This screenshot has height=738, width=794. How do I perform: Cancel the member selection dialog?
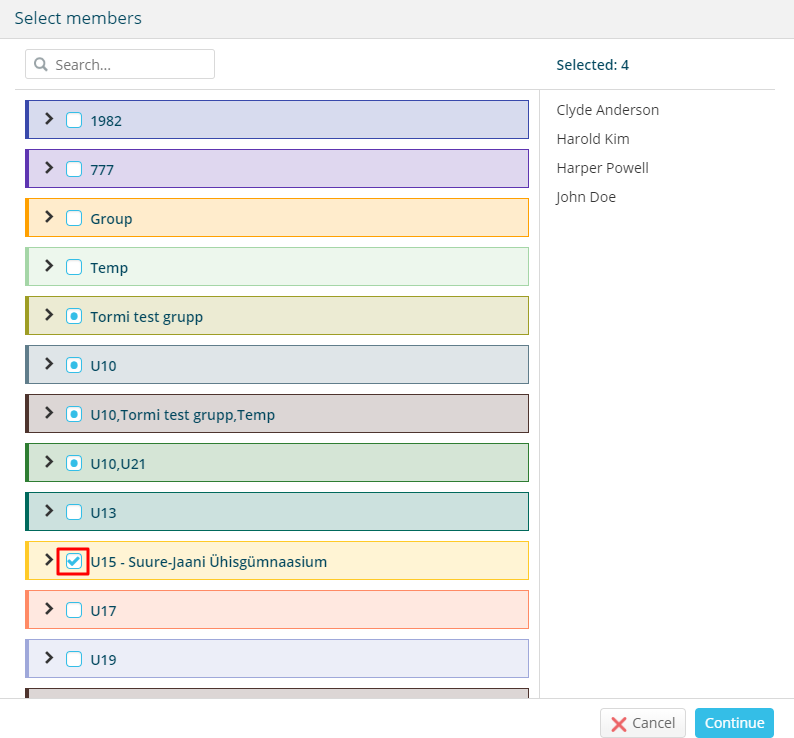point(643,723)
